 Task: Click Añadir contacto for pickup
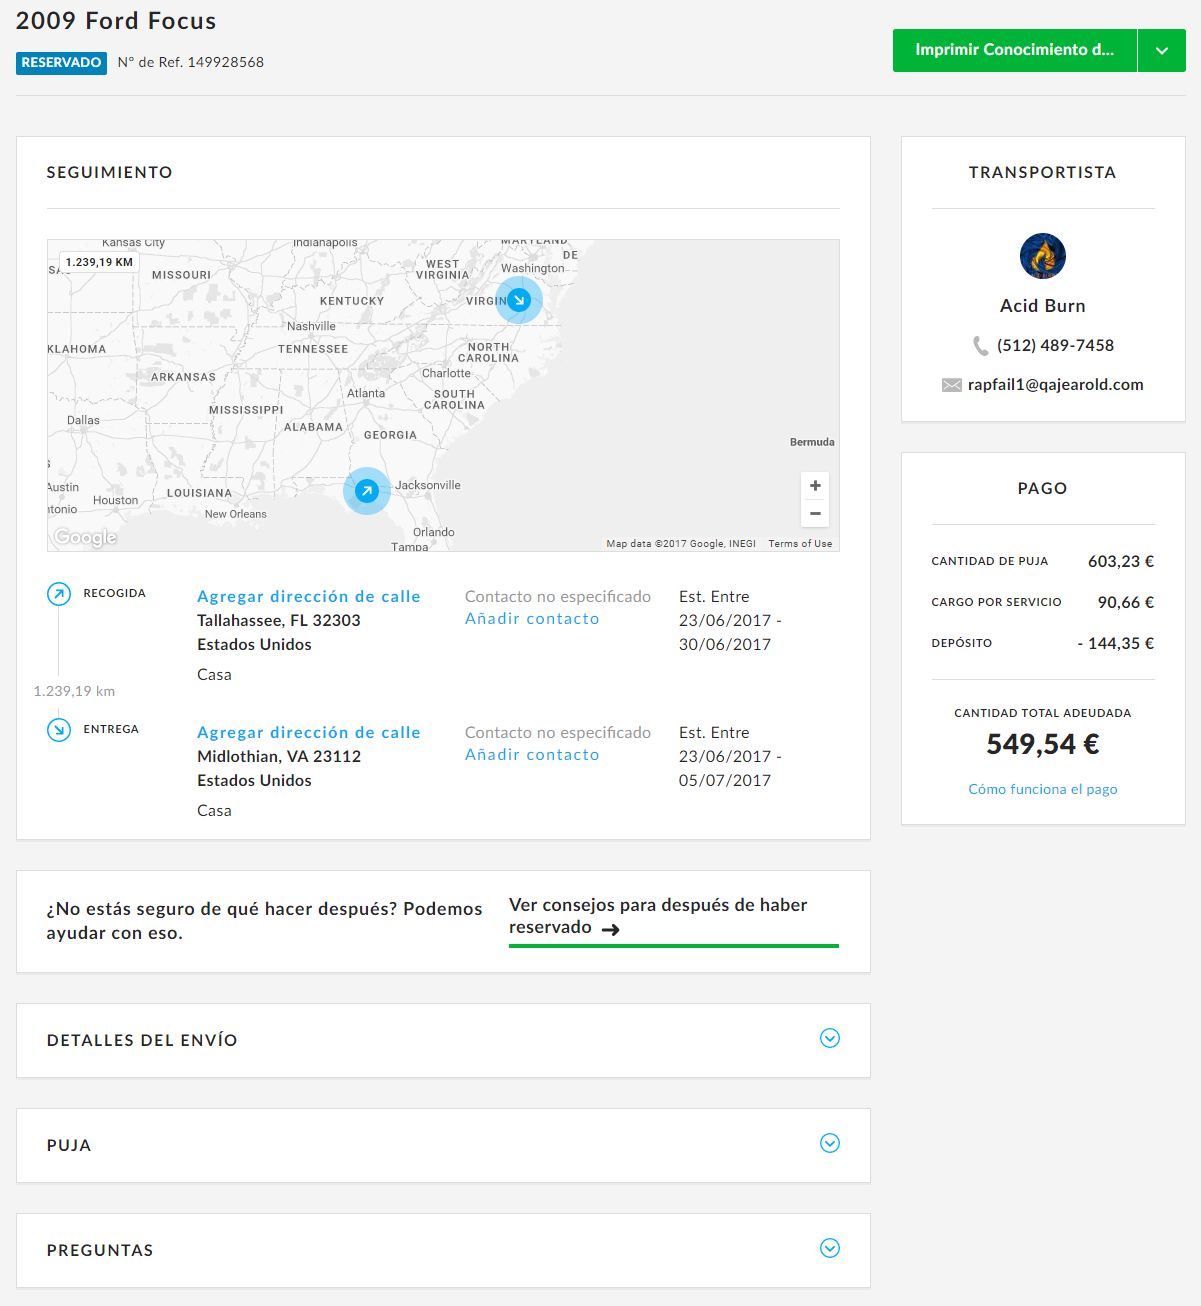(x=532, y=619)
